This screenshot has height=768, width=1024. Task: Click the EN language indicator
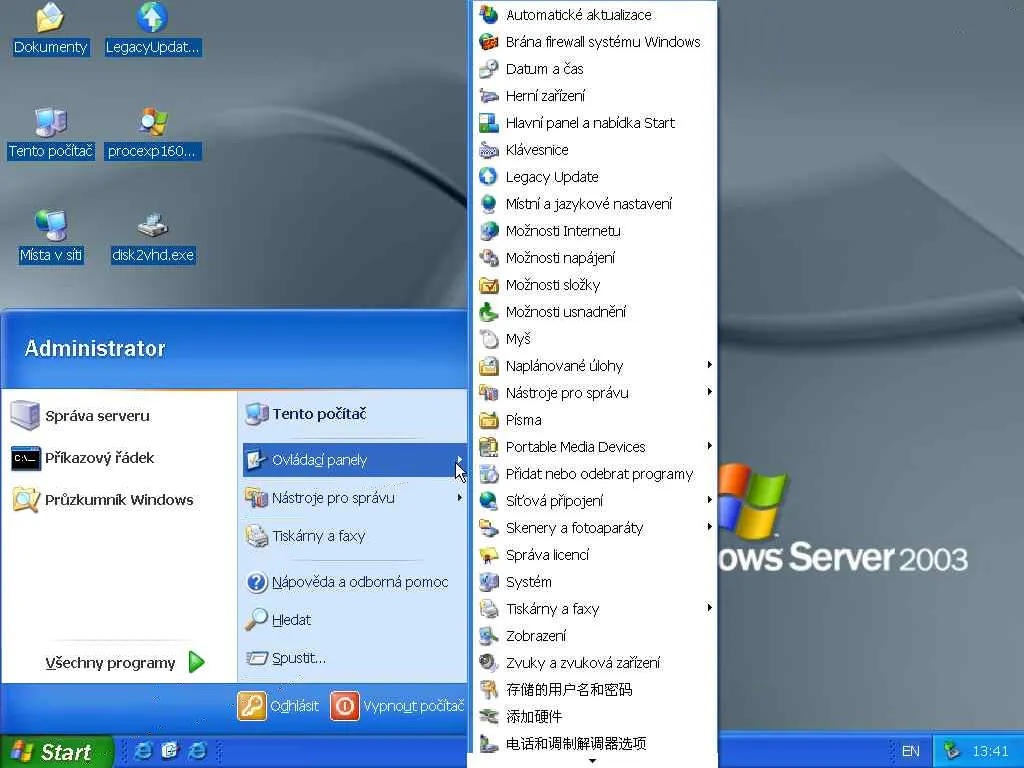tap(910, 752)
